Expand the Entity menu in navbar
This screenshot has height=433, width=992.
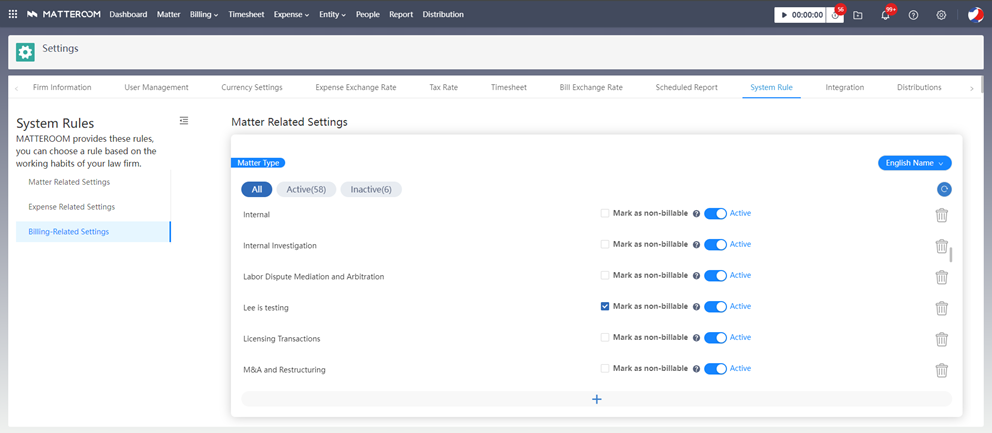tap(332, 15)
